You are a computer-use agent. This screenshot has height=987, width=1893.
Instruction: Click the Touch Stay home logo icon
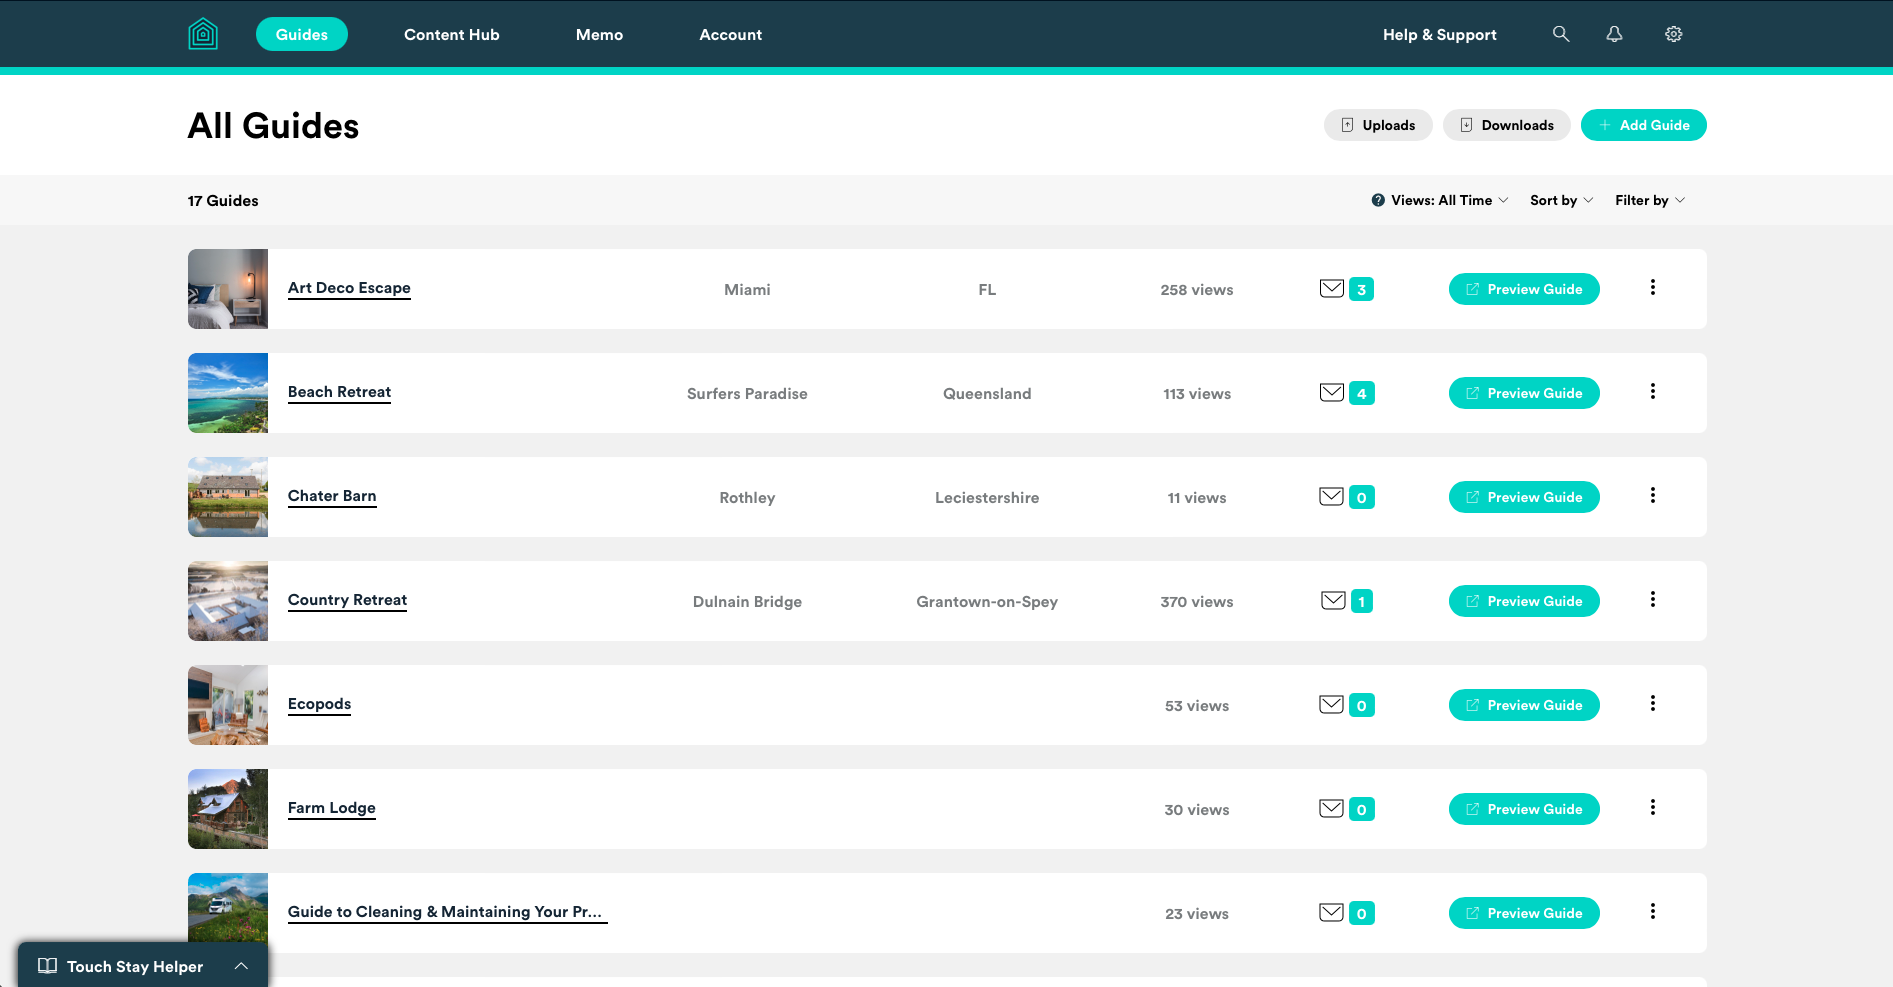pos(203,34)
